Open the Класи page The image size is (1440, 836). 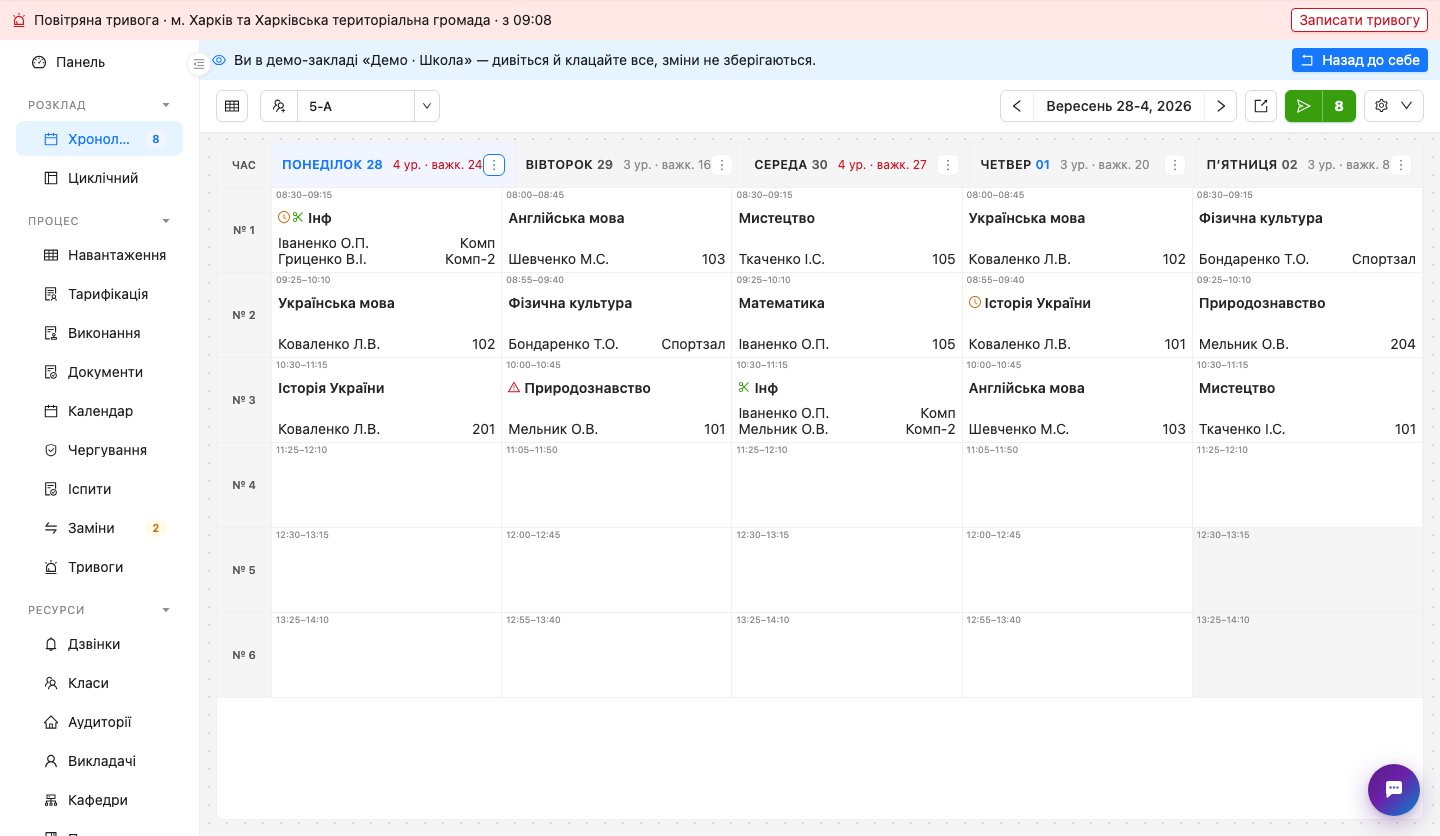(x=99, y=683)
